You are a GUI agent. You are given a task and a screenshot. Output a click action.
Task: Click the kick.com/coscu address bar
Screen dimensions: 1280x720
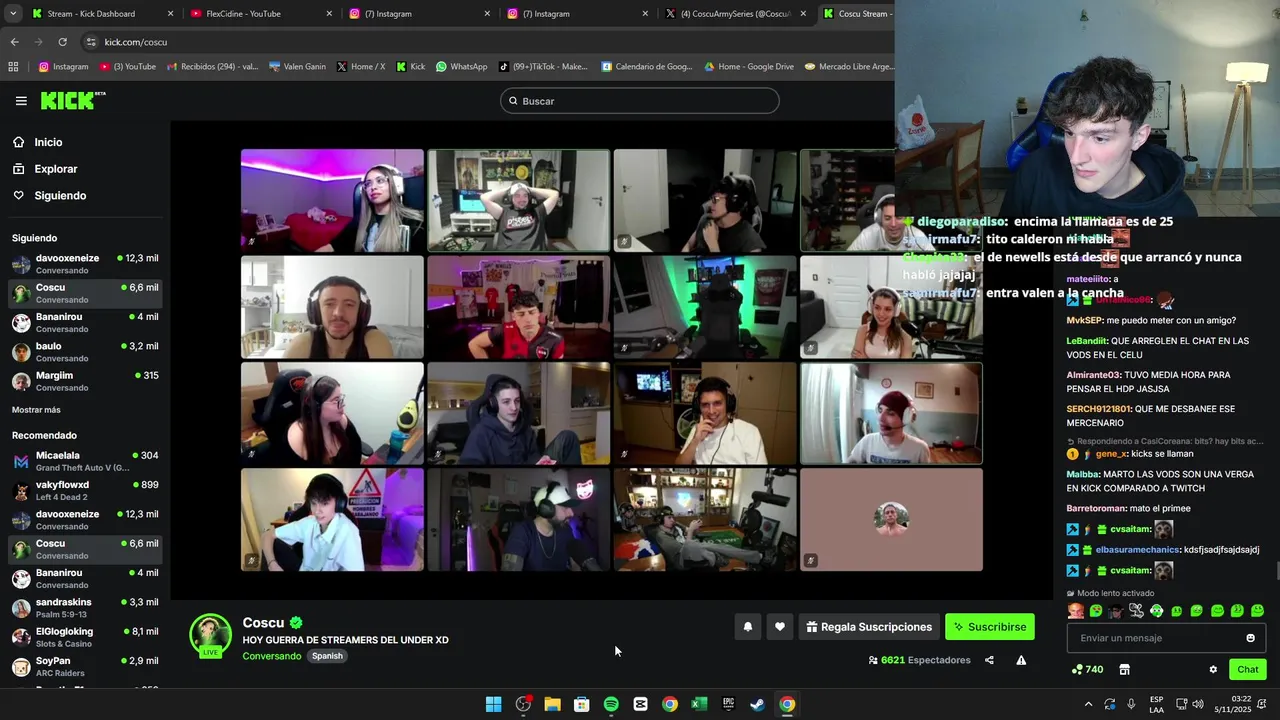click(x=480, y=42)
